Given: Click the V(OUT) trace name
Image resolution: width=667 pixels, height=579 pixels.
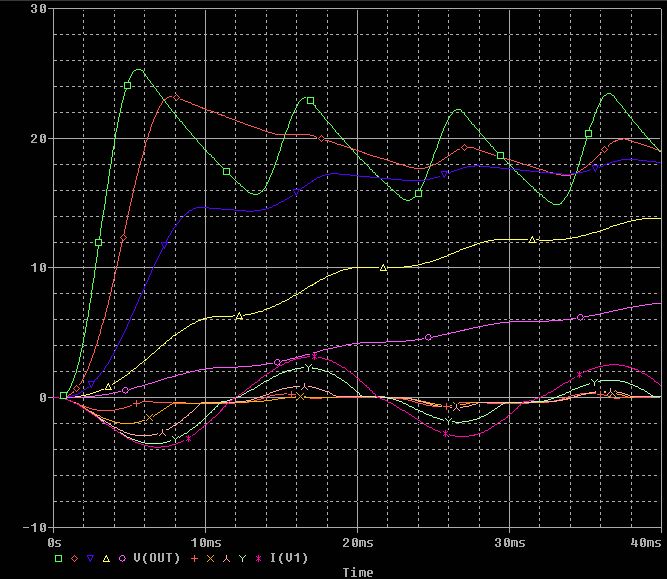Looking at the screenshot, I should (x=157, y=558).
